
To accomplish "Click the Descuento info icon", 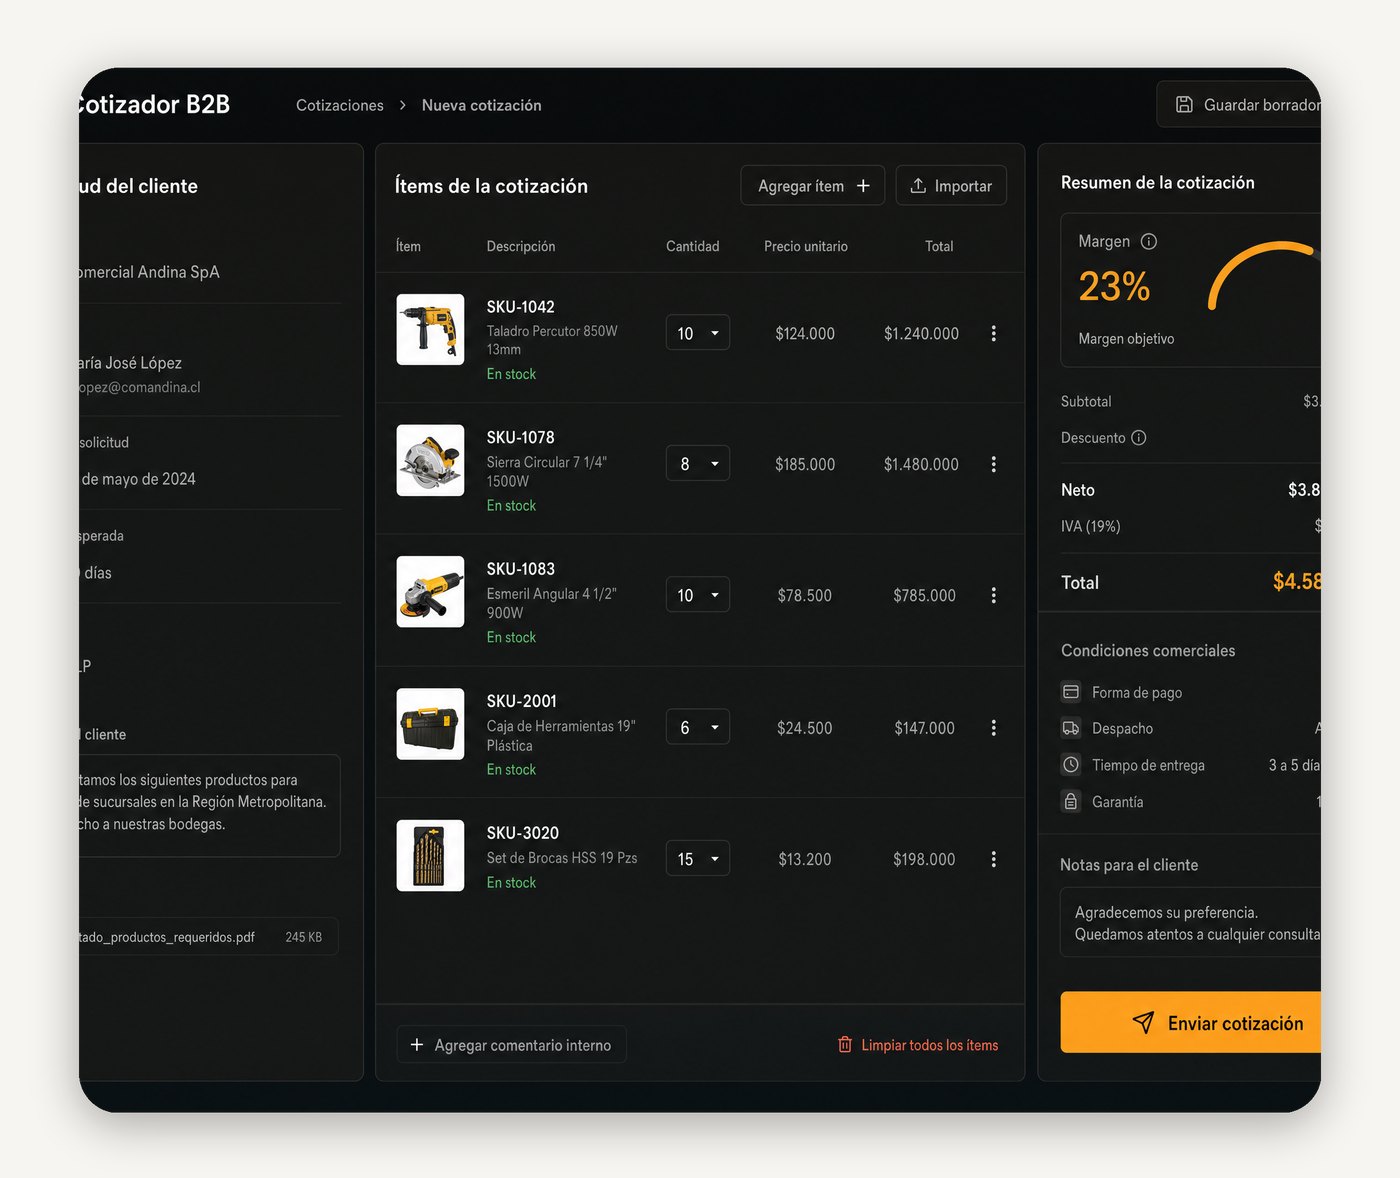I will tap(1138, 437).
